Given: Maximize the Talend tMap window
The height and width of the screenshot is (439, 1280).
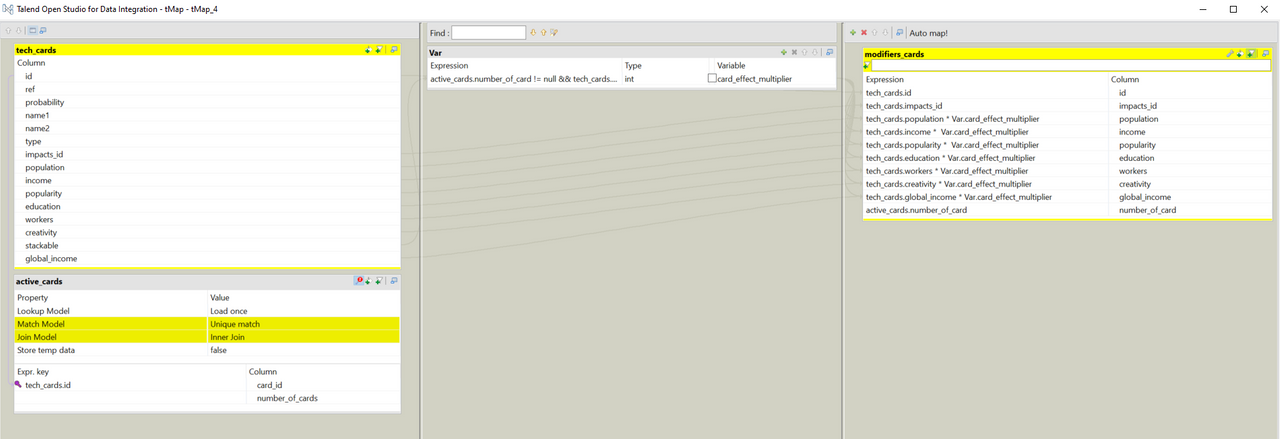Looking at the screenshot, I should (x=1233, y=9).
